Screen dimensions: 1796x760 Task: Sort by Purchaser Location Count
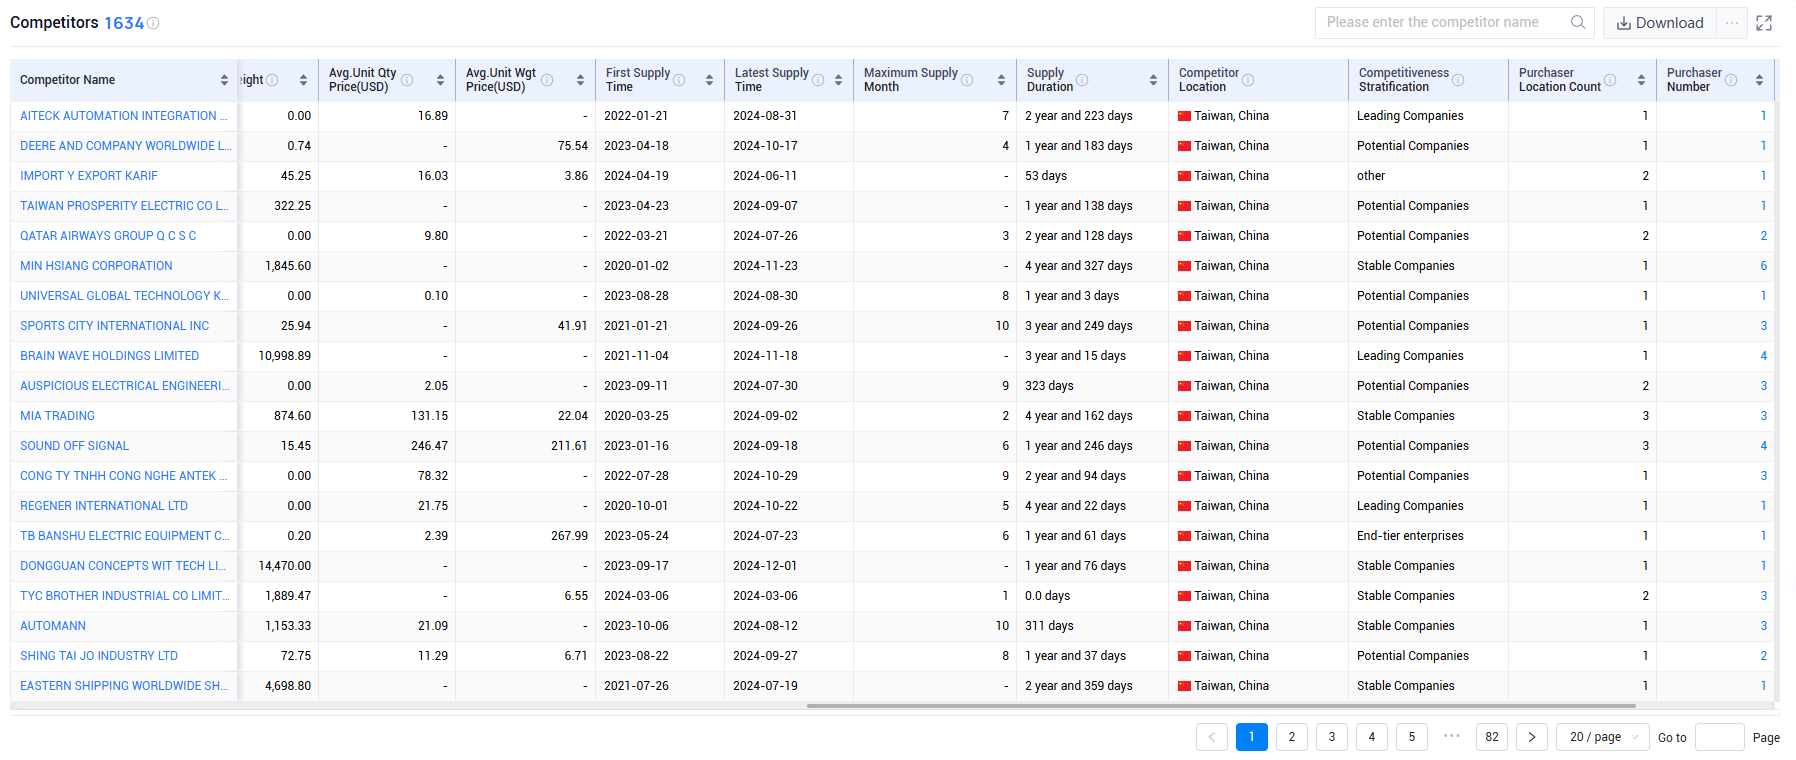point(1641,80)
